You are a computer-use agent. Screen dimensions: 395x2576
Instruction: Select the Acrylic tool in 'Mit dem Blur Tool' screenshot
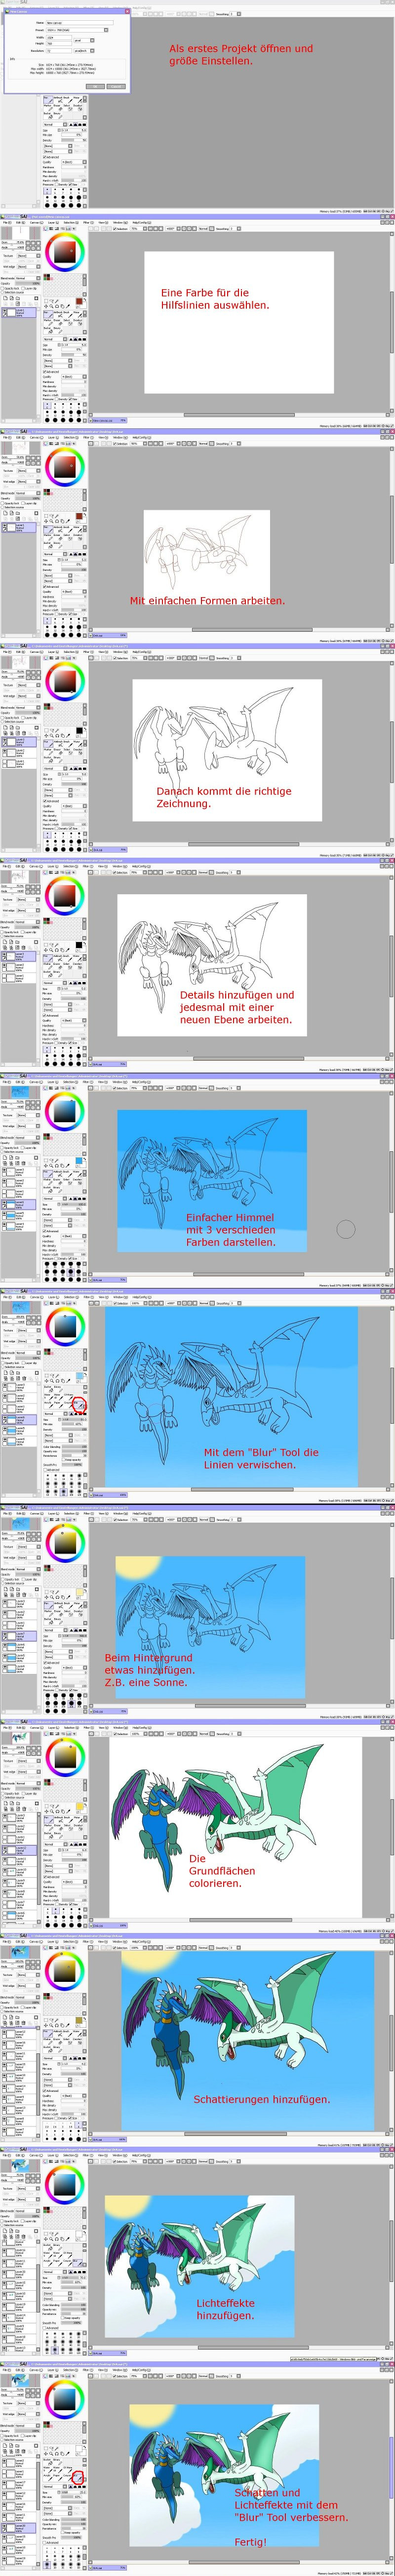pos(49,1405)
